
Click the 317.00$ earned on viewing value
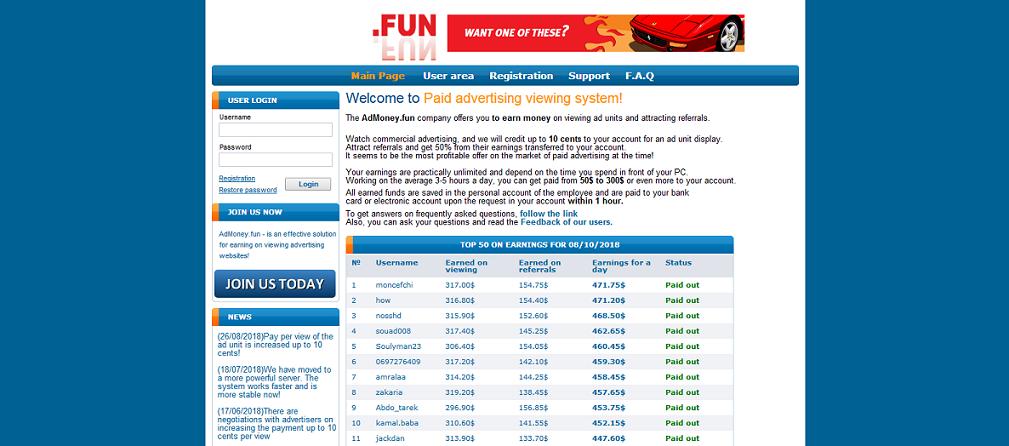point(460,285)
